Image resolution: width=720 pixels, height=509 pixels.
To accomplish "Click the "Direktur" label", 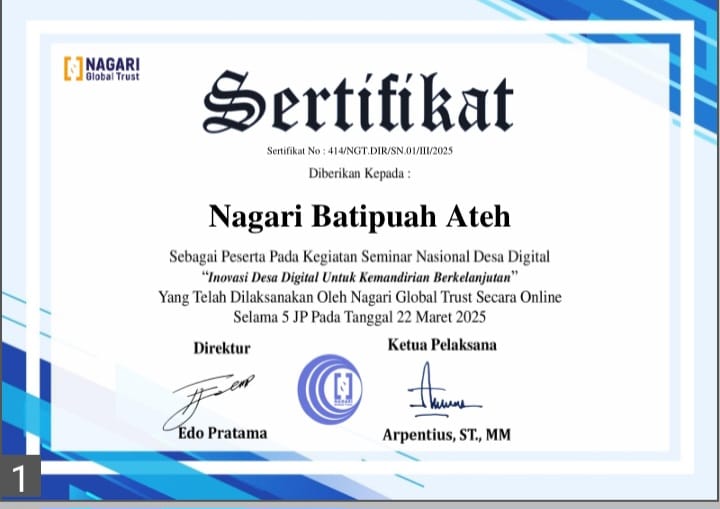I will click(221, 348).
